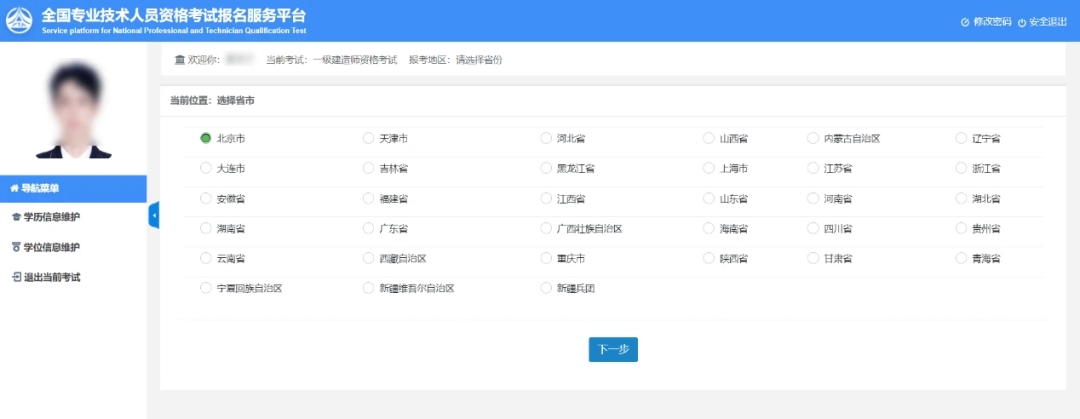This screenshot has height=419, width=1080.
Task: Click the graduation cap icon for 学历信息维护
Action: tap(15, 217)
